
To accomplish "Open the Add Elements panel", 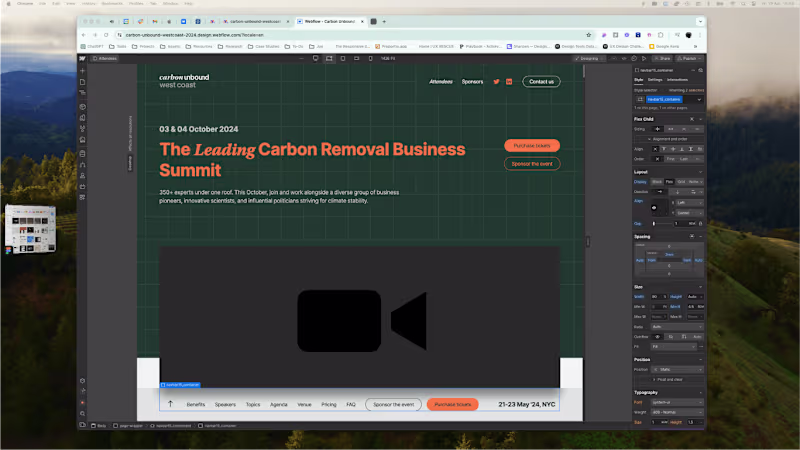I will click(x=83, y=72).
